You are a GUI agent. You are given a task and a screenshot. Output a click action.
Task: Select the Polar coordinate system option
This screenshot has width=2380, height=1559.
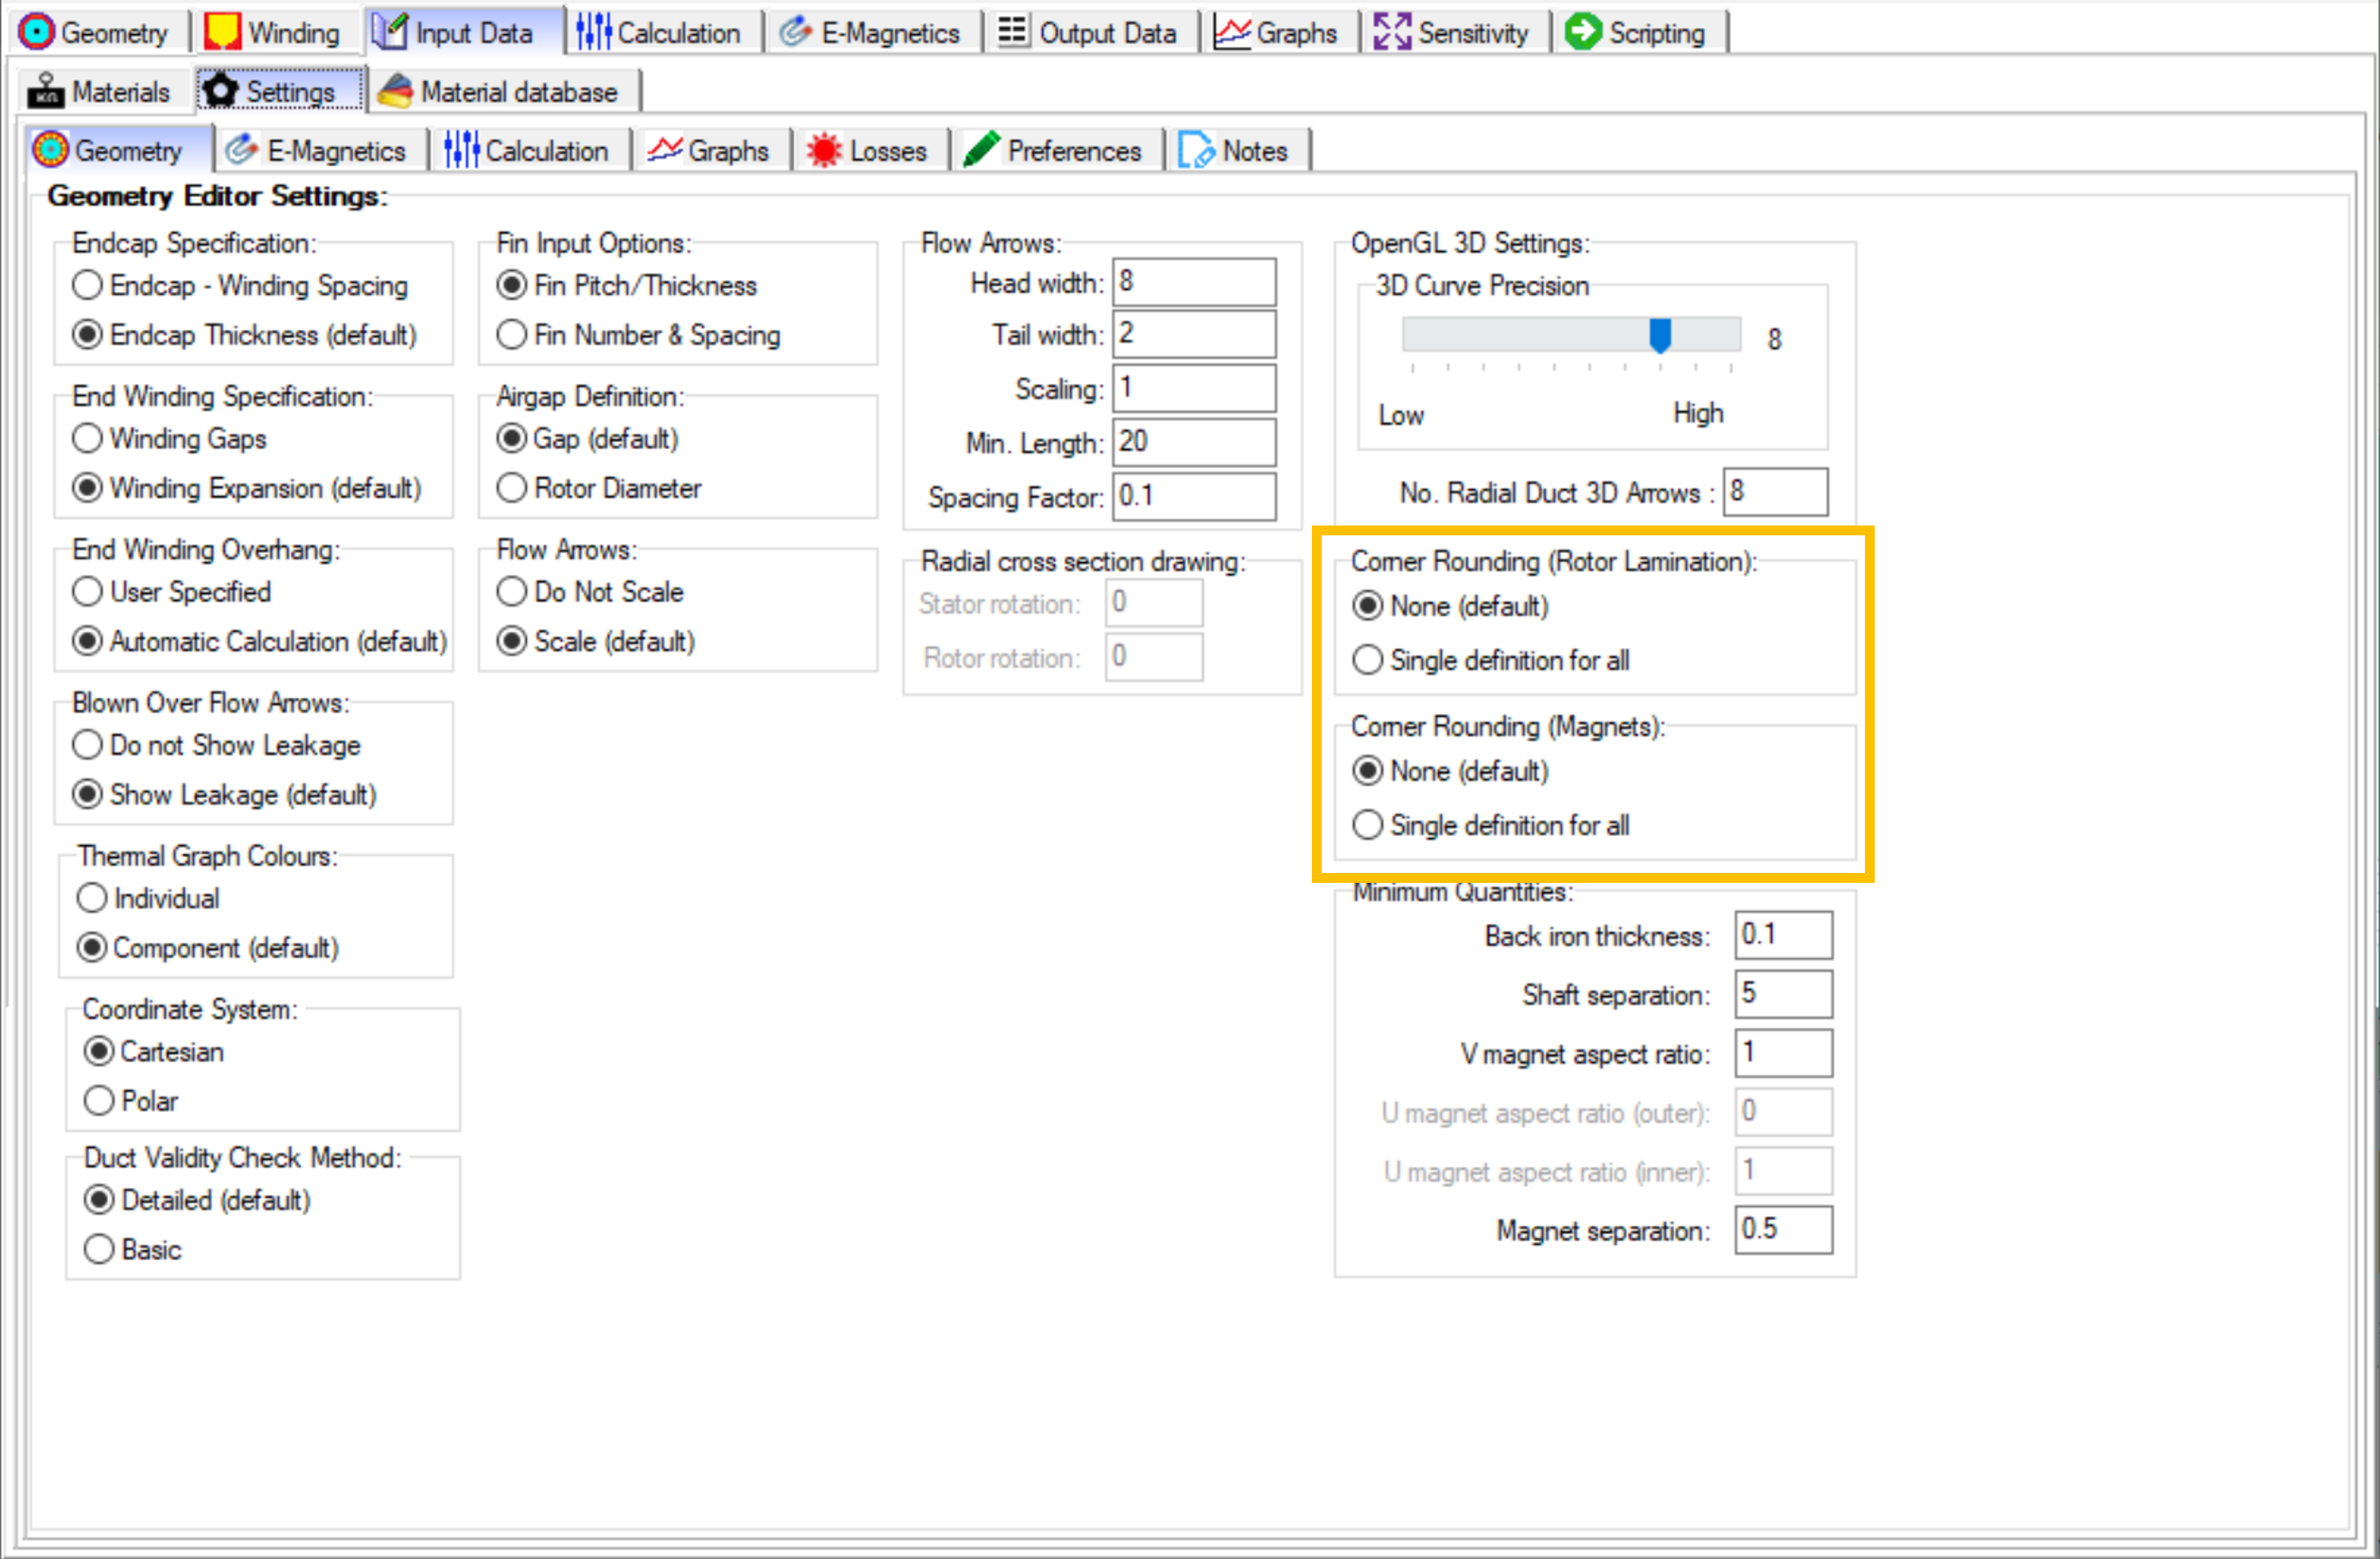(x=98, y=1100)
